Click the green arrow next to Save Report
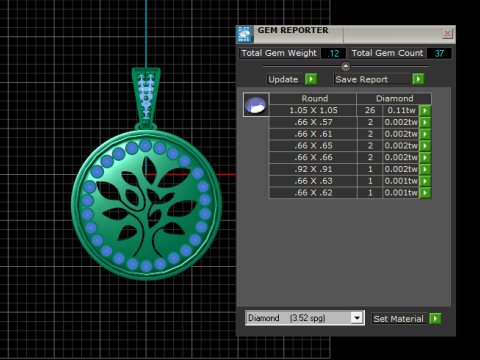480x360 pixels. pyautogui.click(x=418, y=79)
